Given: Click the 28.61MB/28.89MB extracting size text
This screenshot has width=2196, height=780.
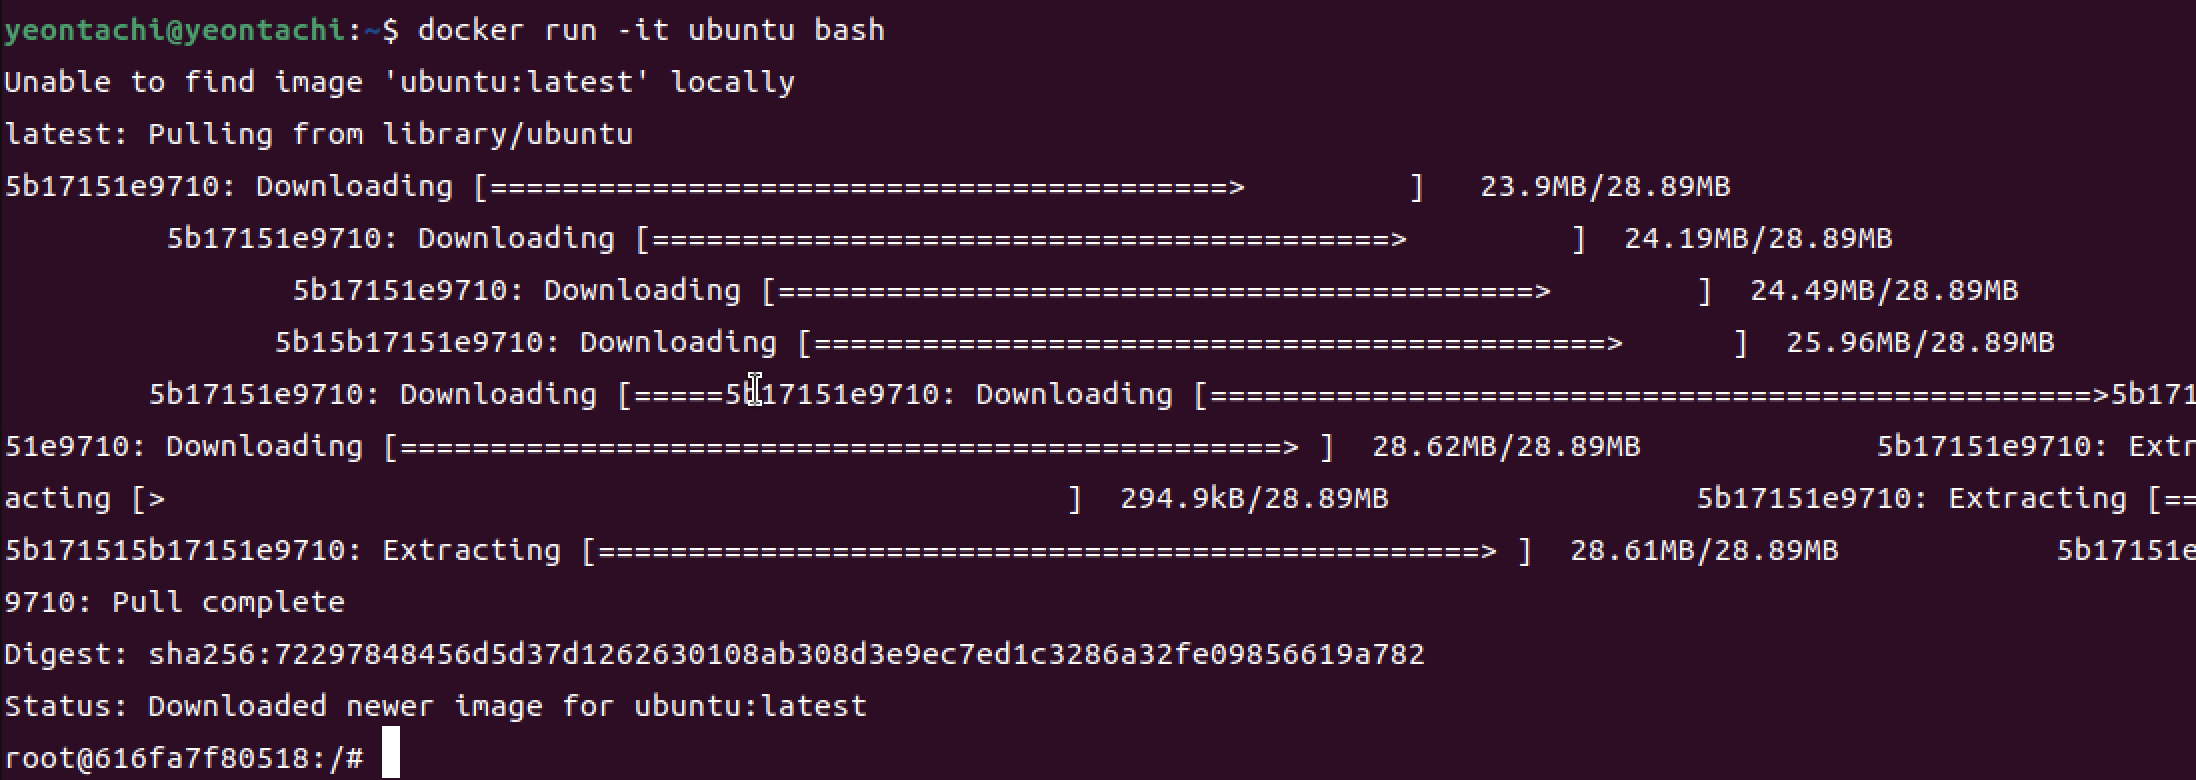Looking at the screenshot, I should (x=1704, y=550).
